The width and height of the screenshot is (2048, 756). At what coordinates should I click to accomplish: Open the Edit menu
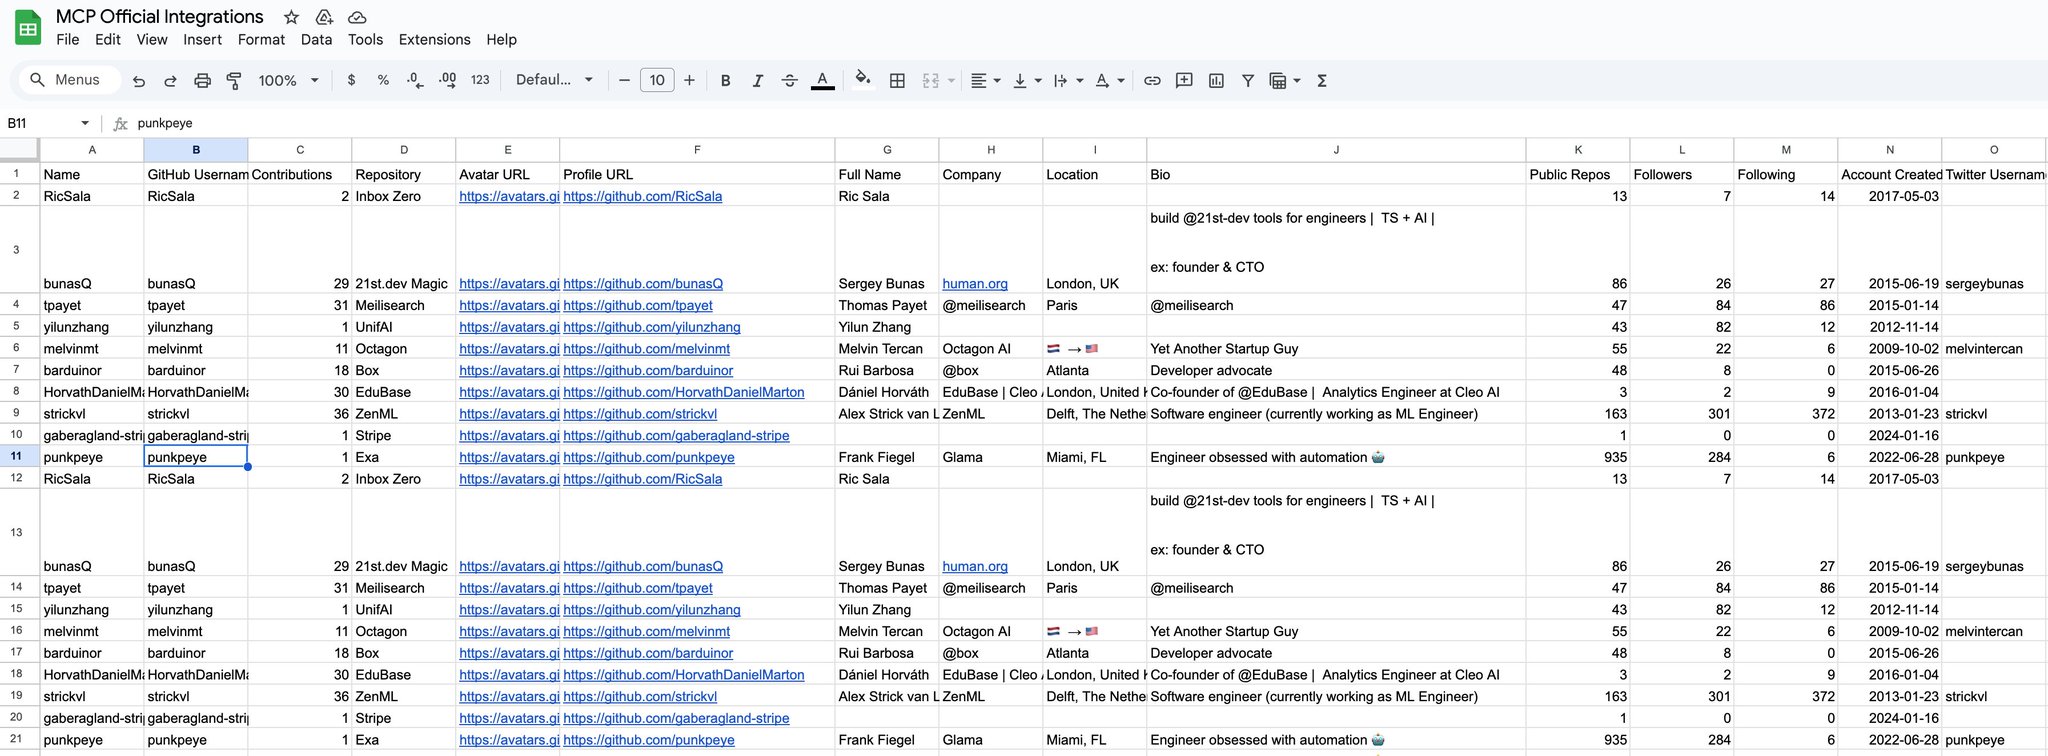pos(108,40)
